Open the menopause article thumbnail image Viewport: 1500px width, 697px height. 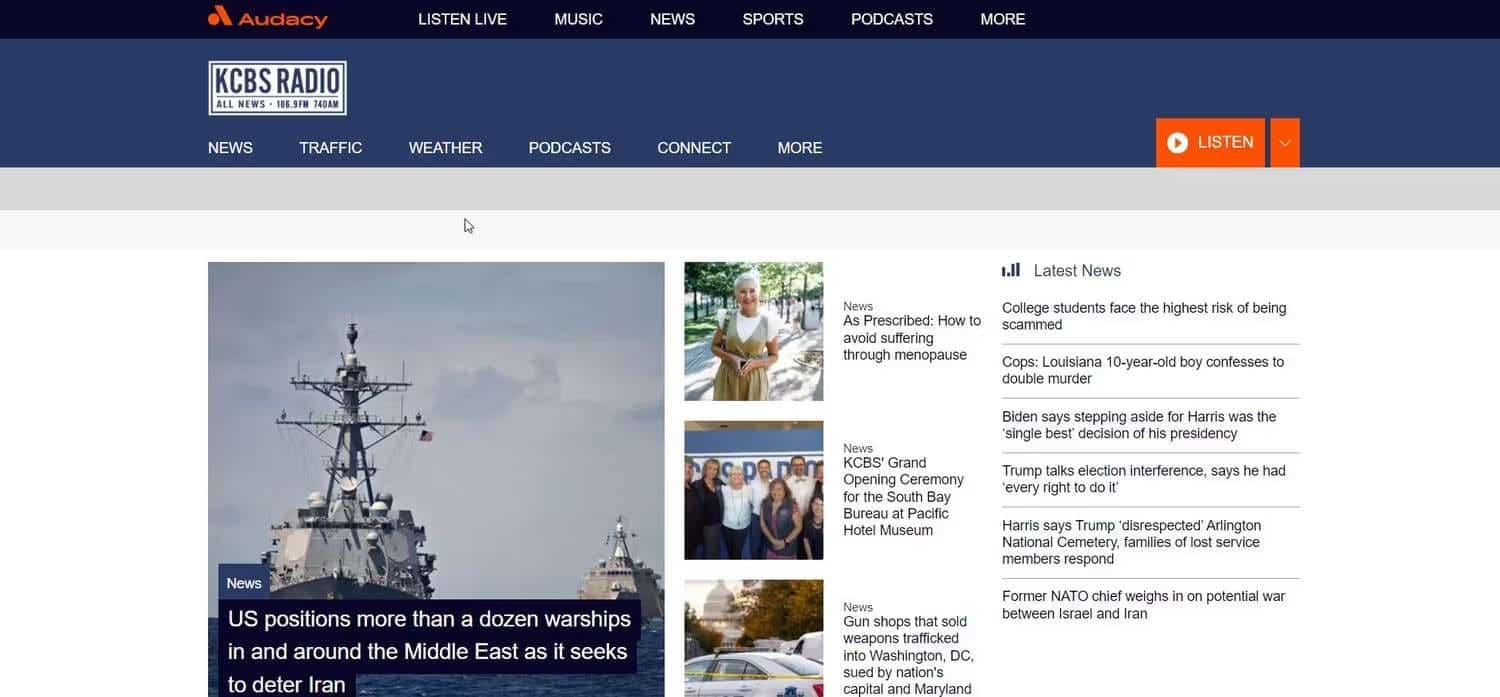pos(753,331)
